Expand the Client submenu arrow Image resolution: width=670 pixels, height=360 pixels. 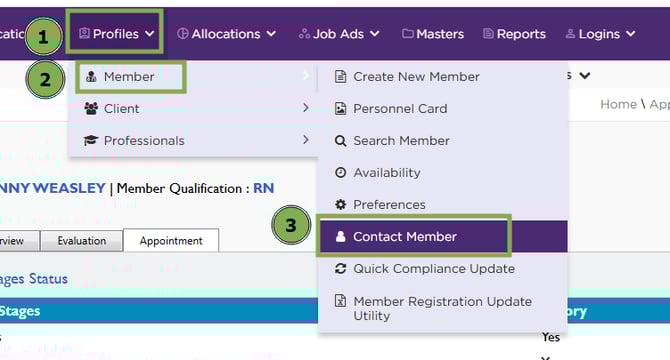coord(306,108)
